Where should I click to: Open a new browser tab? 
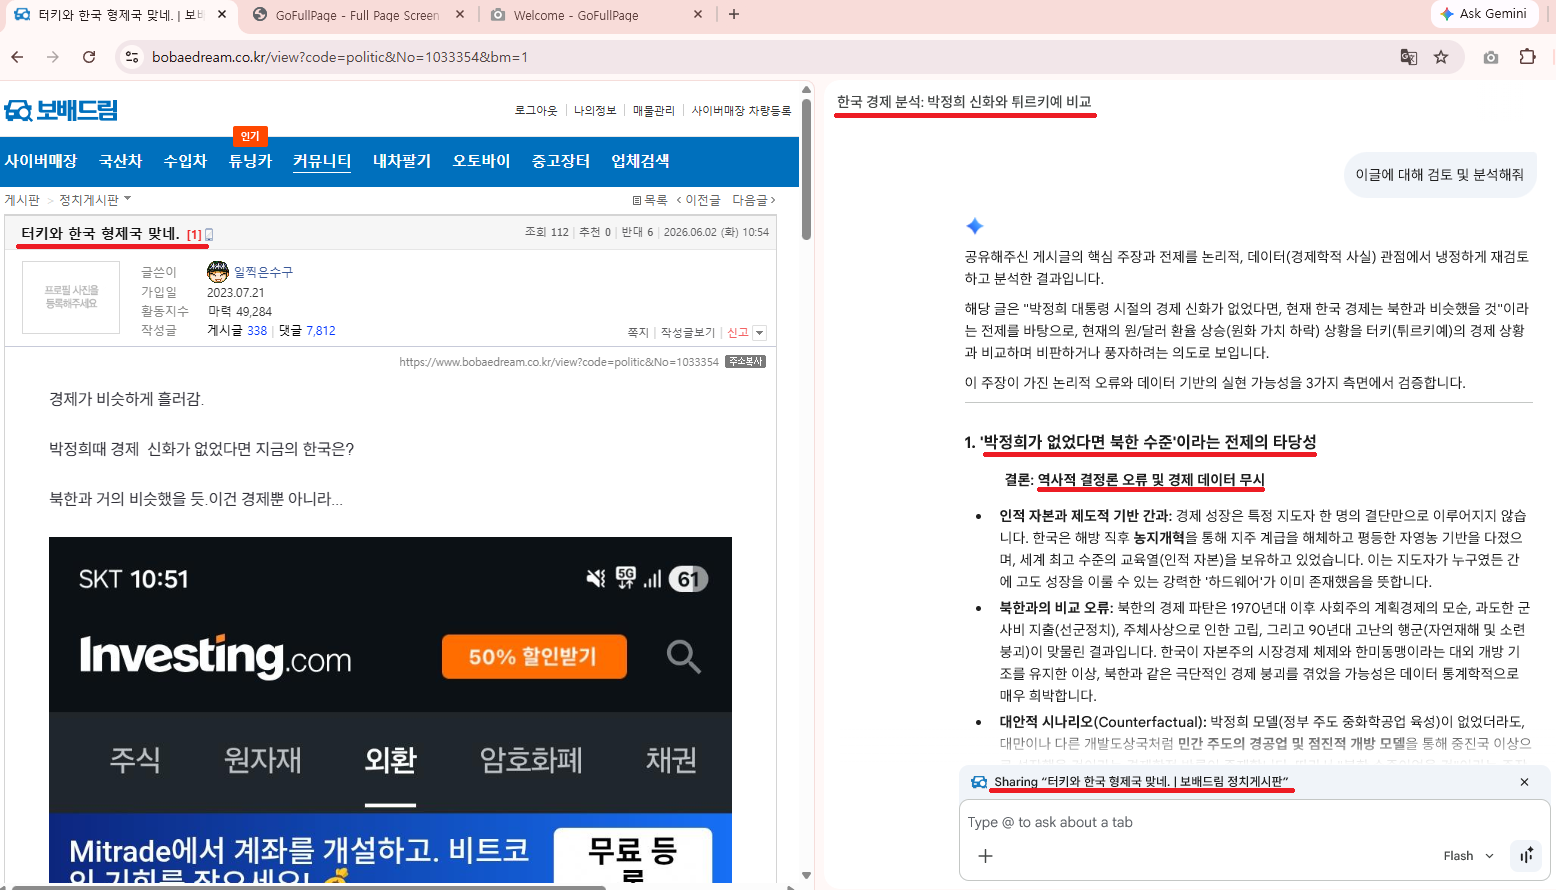734,14
